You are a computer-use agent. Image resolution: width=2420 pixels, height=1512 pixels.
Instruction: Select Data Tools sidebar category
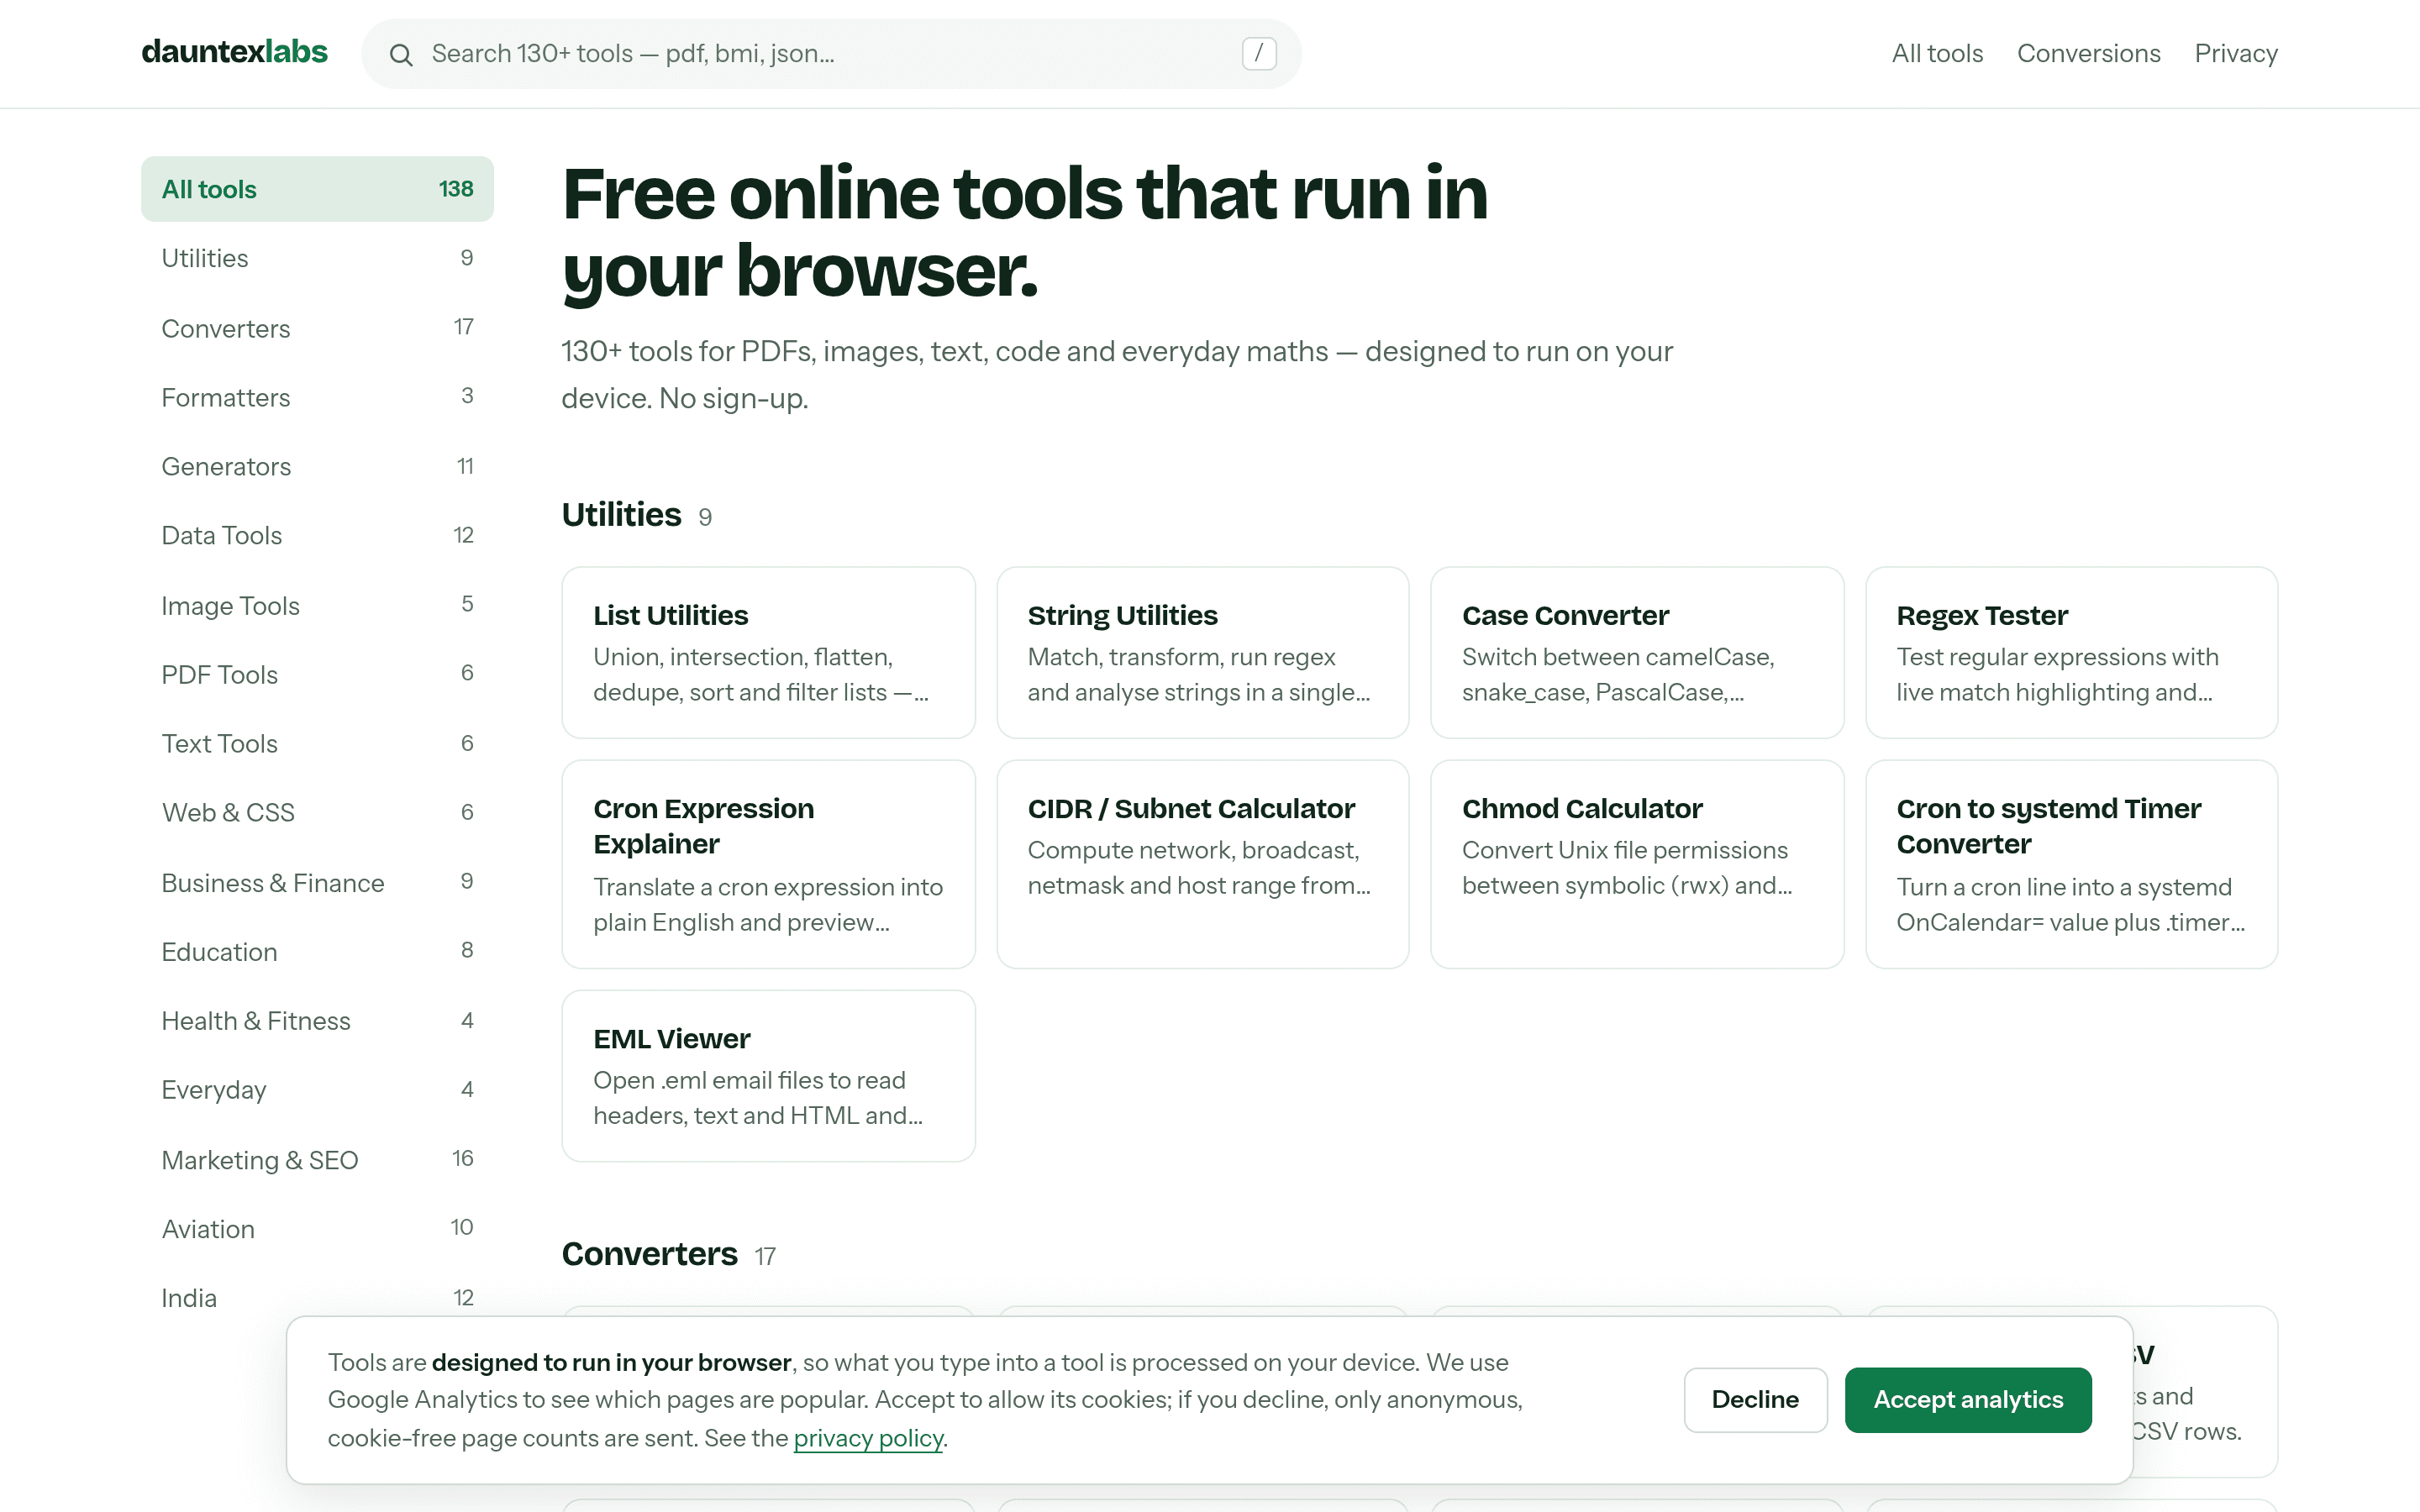(x=317, y=535)
